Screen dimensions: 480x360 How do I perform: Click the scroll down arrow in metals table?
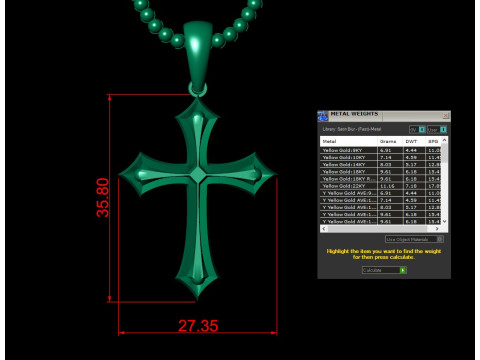tap(444, 221)
